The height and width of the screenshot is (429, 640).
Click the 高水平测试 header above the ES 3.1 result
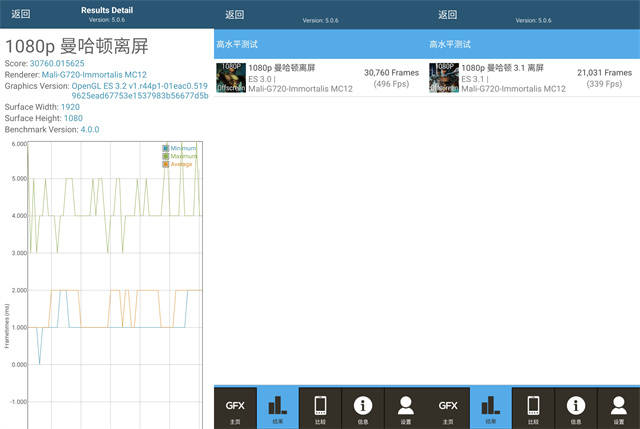[450, 44]
